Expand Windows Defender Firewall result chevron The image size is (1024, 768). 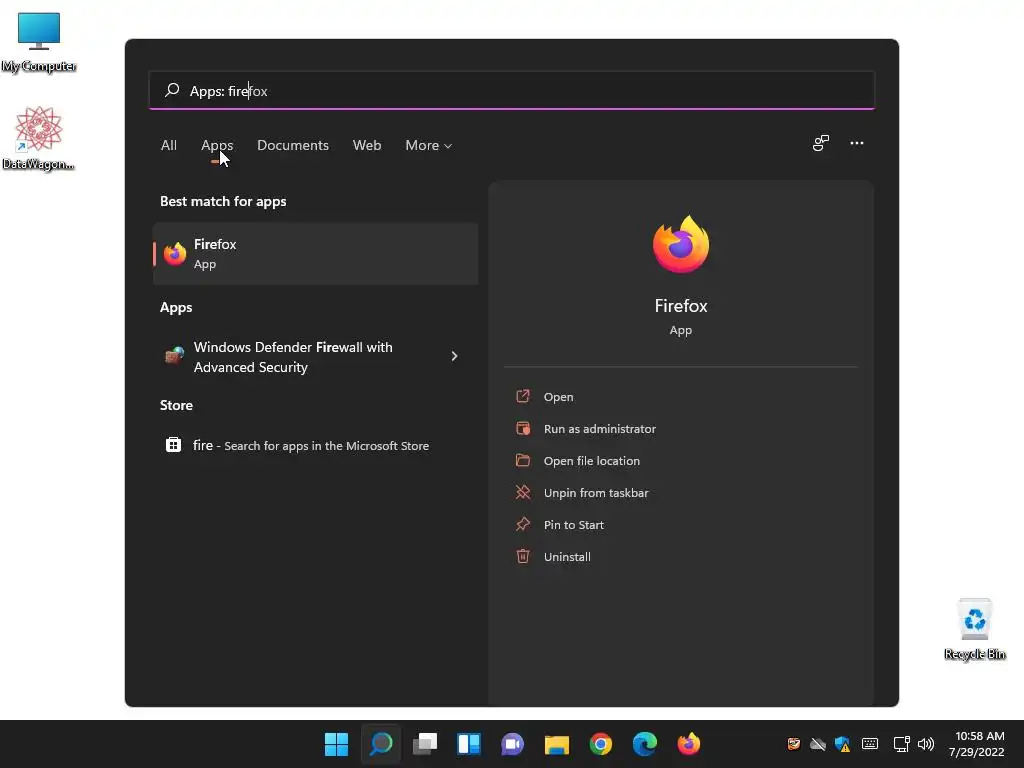(454, 356)
